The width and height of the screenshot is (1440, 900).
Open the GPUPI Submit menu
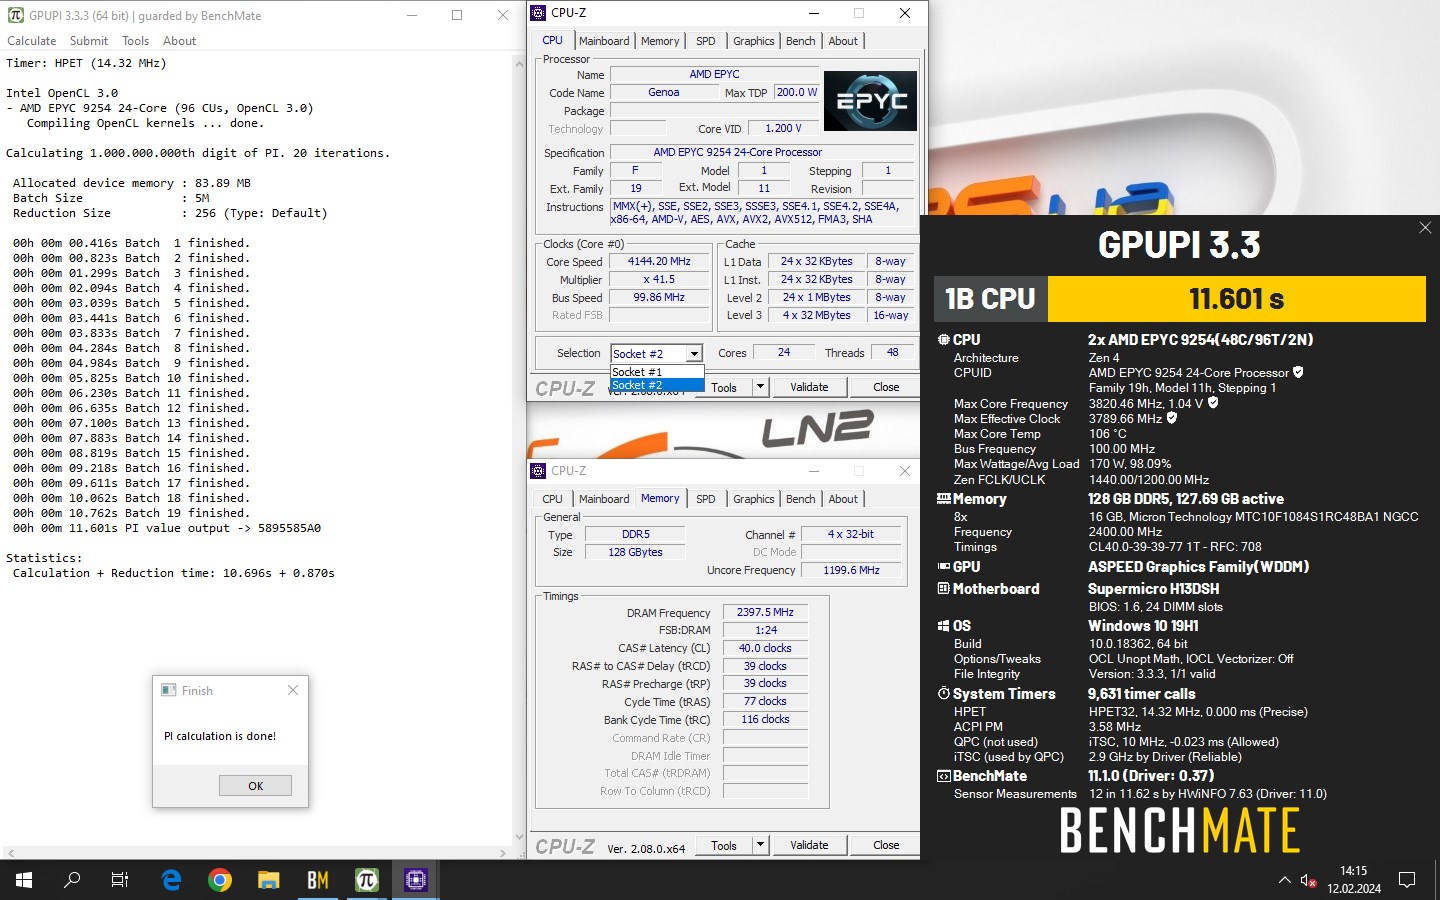89,41
